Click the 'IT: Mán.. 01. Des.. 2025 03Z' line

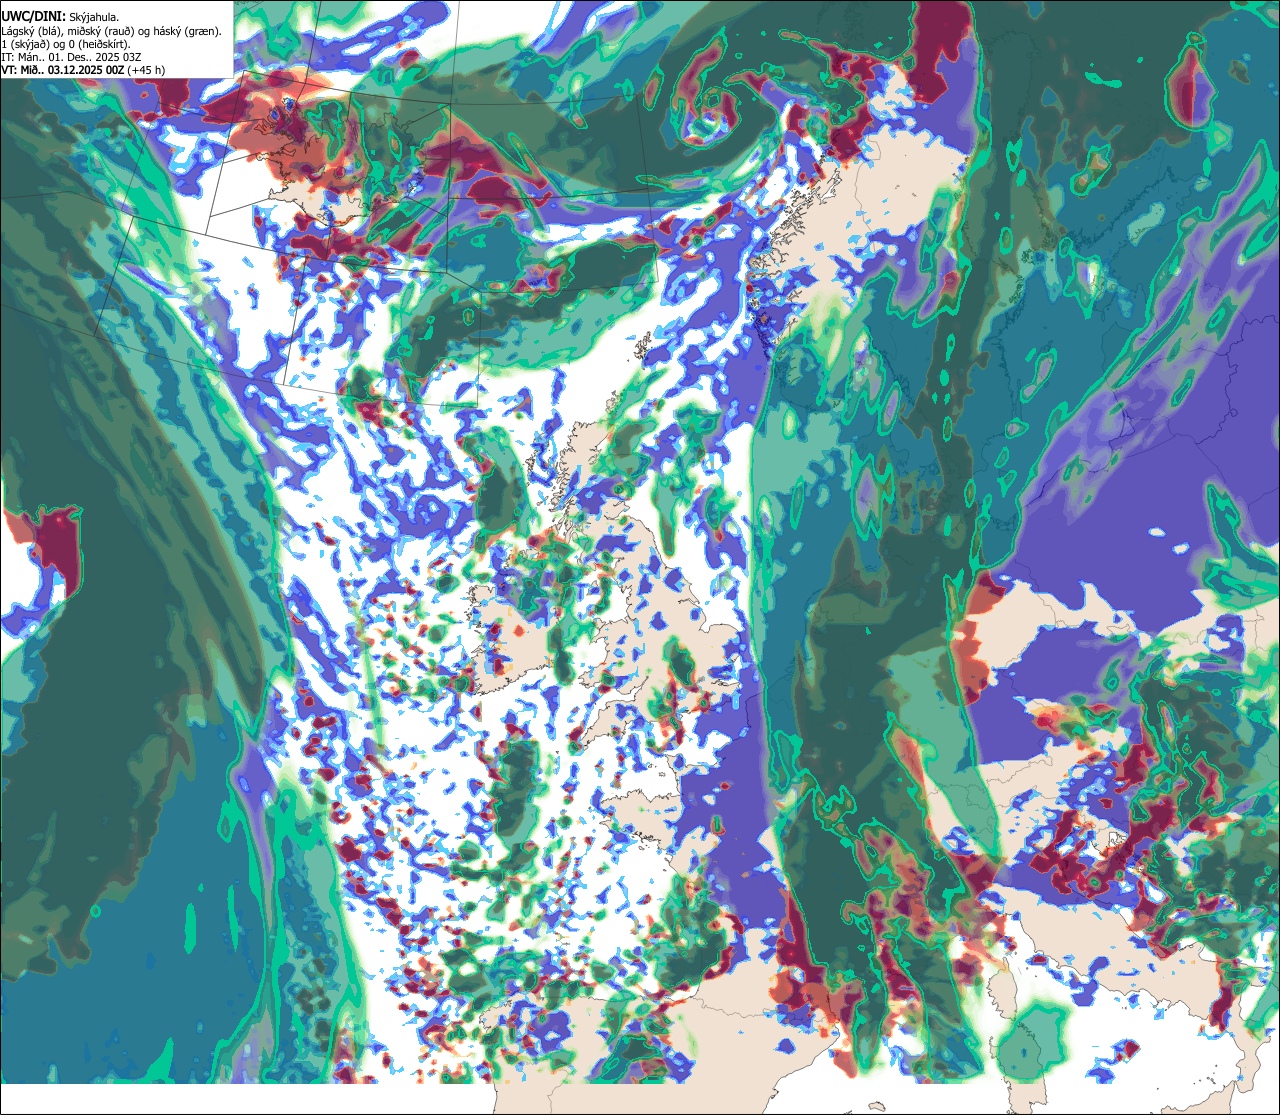(x=71, y=57)
